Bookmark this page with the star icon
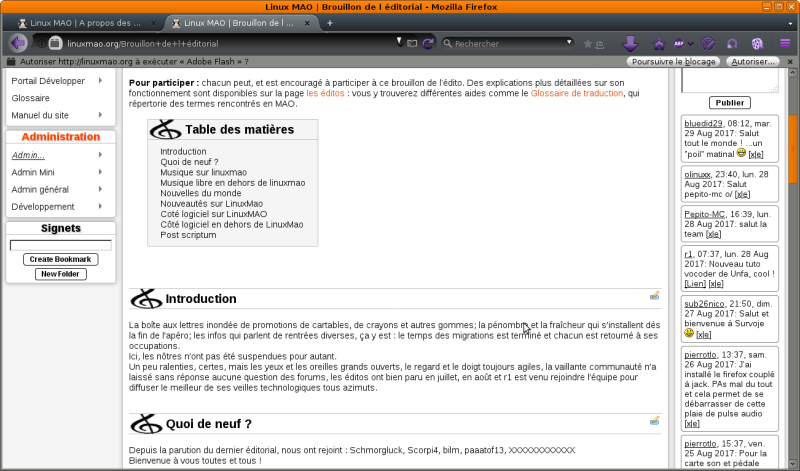 tap(588, 44)
